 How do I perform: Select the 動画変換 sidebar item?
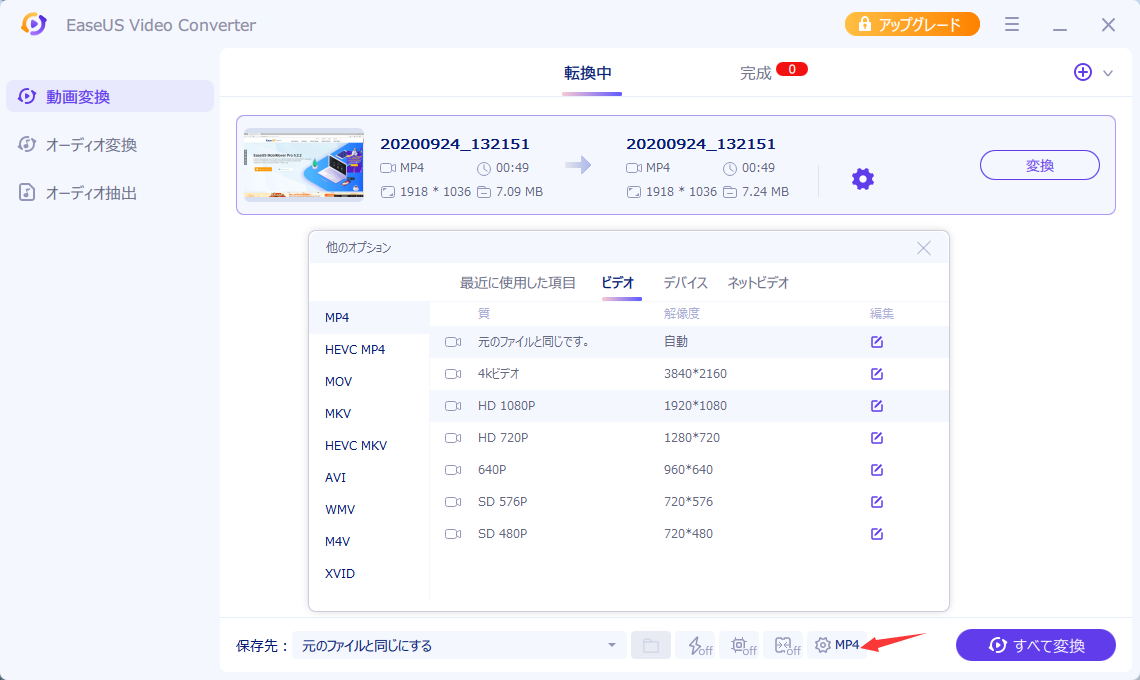pos(110,96)
